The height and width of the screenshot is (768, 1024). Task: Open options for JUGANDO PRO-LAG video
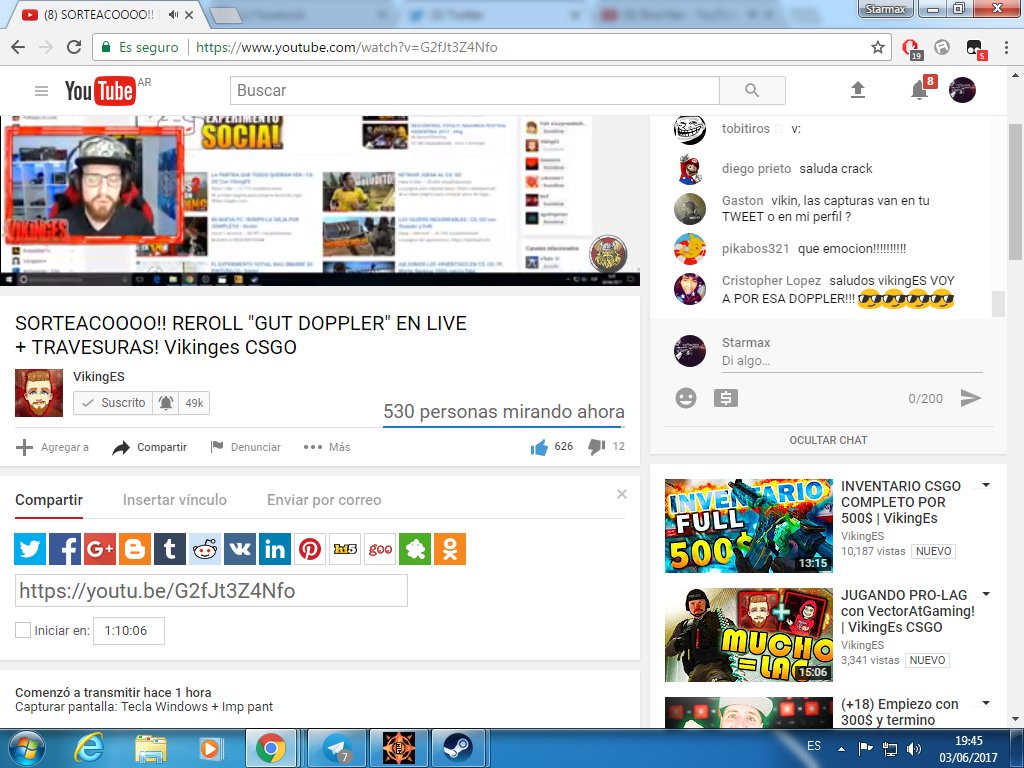986,594
